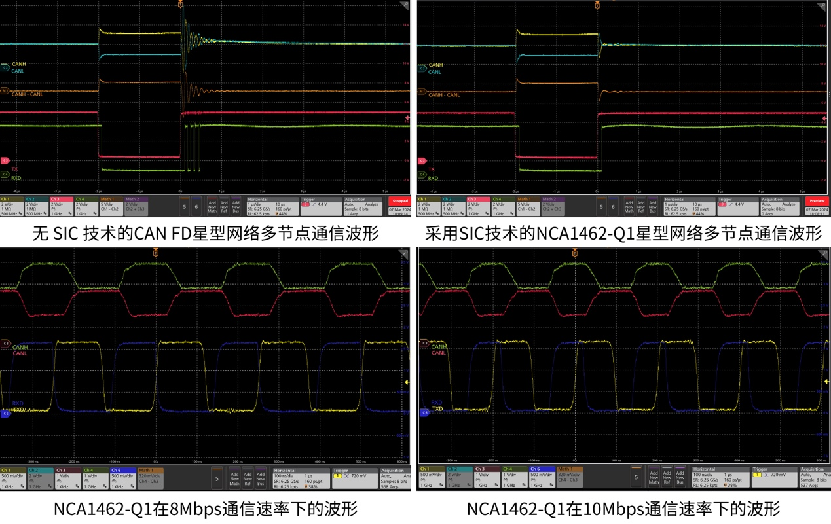The width and height of the screenshot is (831, 524).
Task: Click Add New Ref in 10Mbps panel
Action: (x=667, y=478)
